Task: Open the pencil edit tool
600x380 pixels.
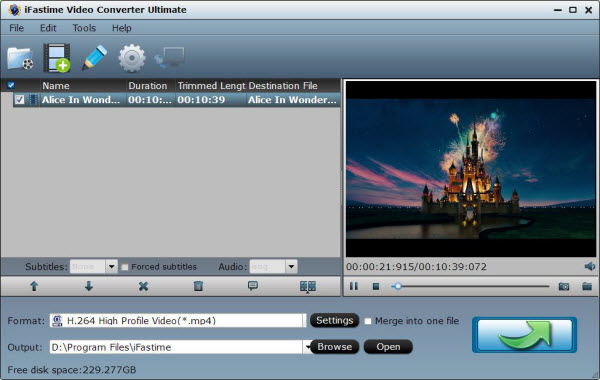Action: coord(94,58)
